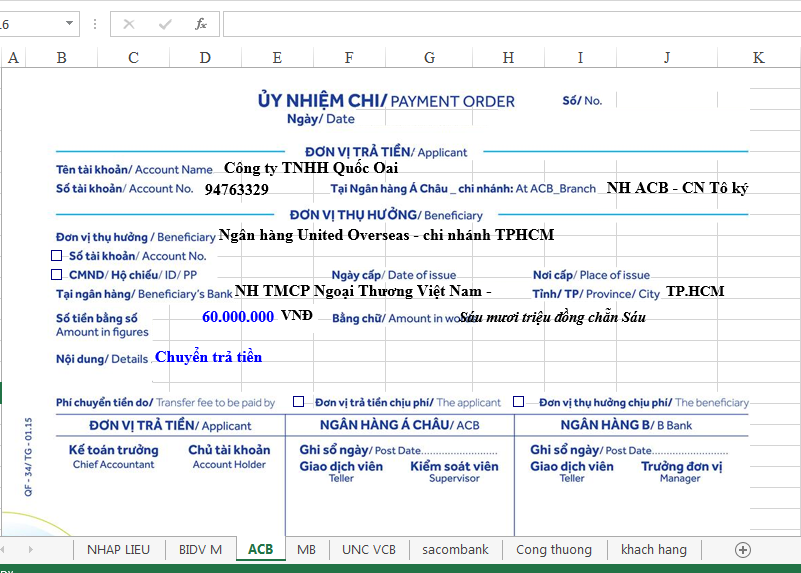
Task: Click the Enter checkmark in formula bar
Action: pyautogui.click(x=165, y=24)
